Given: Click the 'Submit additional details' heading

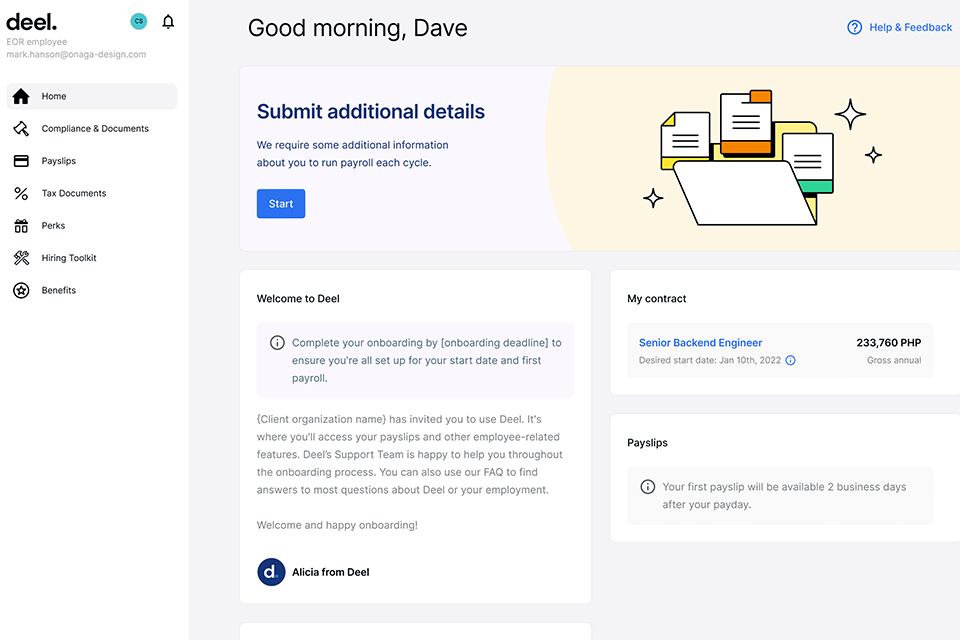Looking at the screenshot, I should 370,111.
